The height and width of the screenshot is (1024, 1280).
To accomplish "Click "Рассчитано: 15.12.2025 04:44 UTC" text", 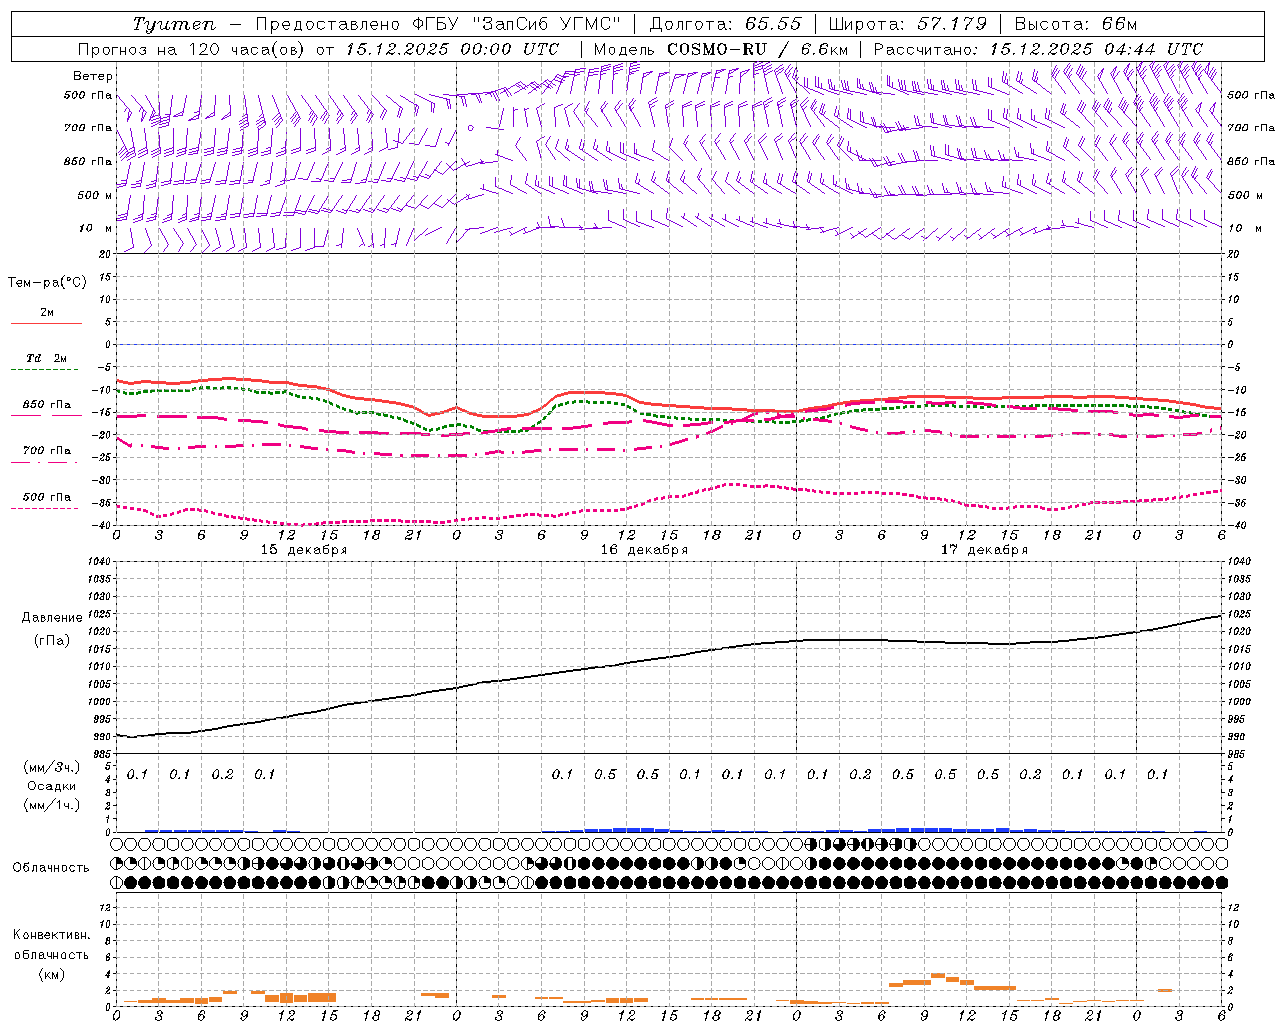I will pos(1037,49).
